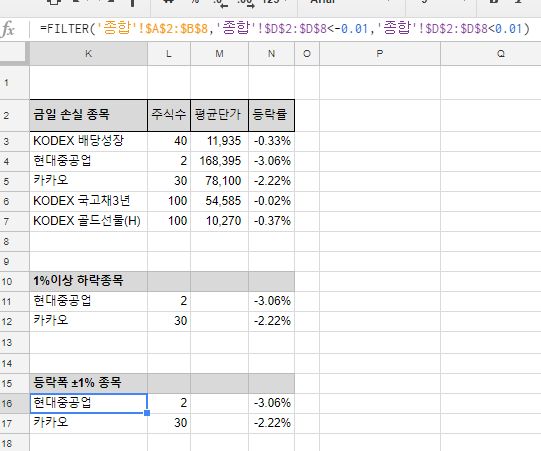
Task: Click the 'KODEX 골드선물(H)' cell
Action: pyautogui.click(x=88, y=221)
